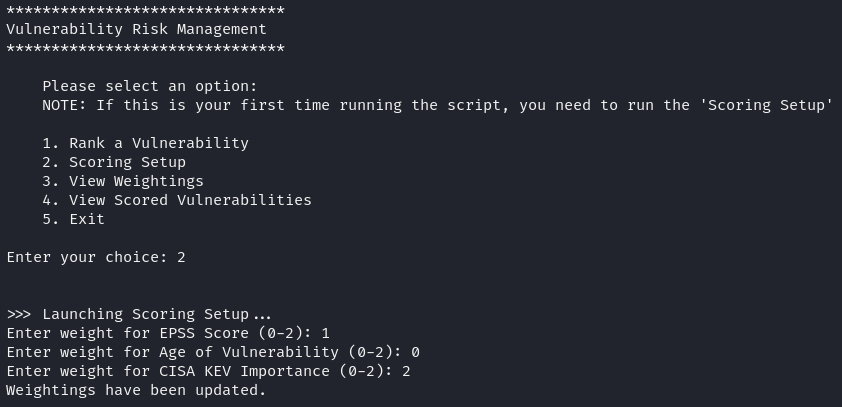Click the entered choice value '2'
The width and height of the screenshot is (842, 407).
pos(181,257)
